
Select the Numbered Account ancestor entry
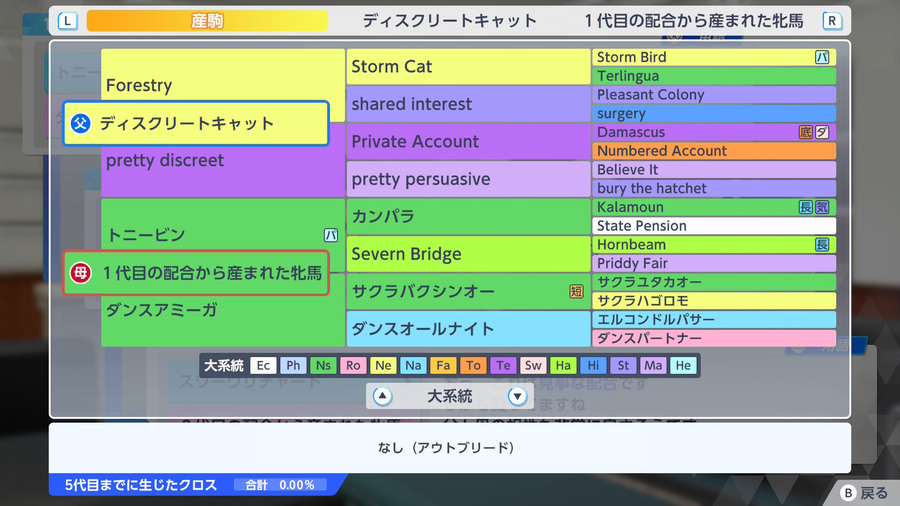[x=714, y=151]
